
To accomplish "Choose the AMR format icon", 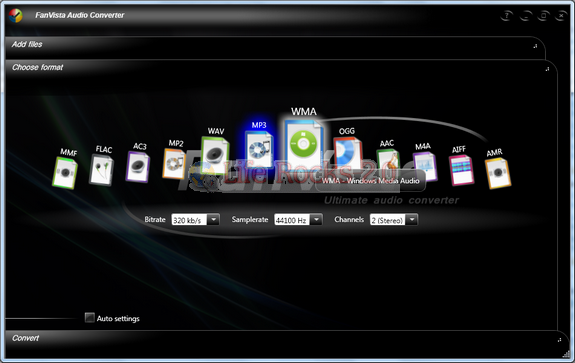I will (x=498, y=173).
